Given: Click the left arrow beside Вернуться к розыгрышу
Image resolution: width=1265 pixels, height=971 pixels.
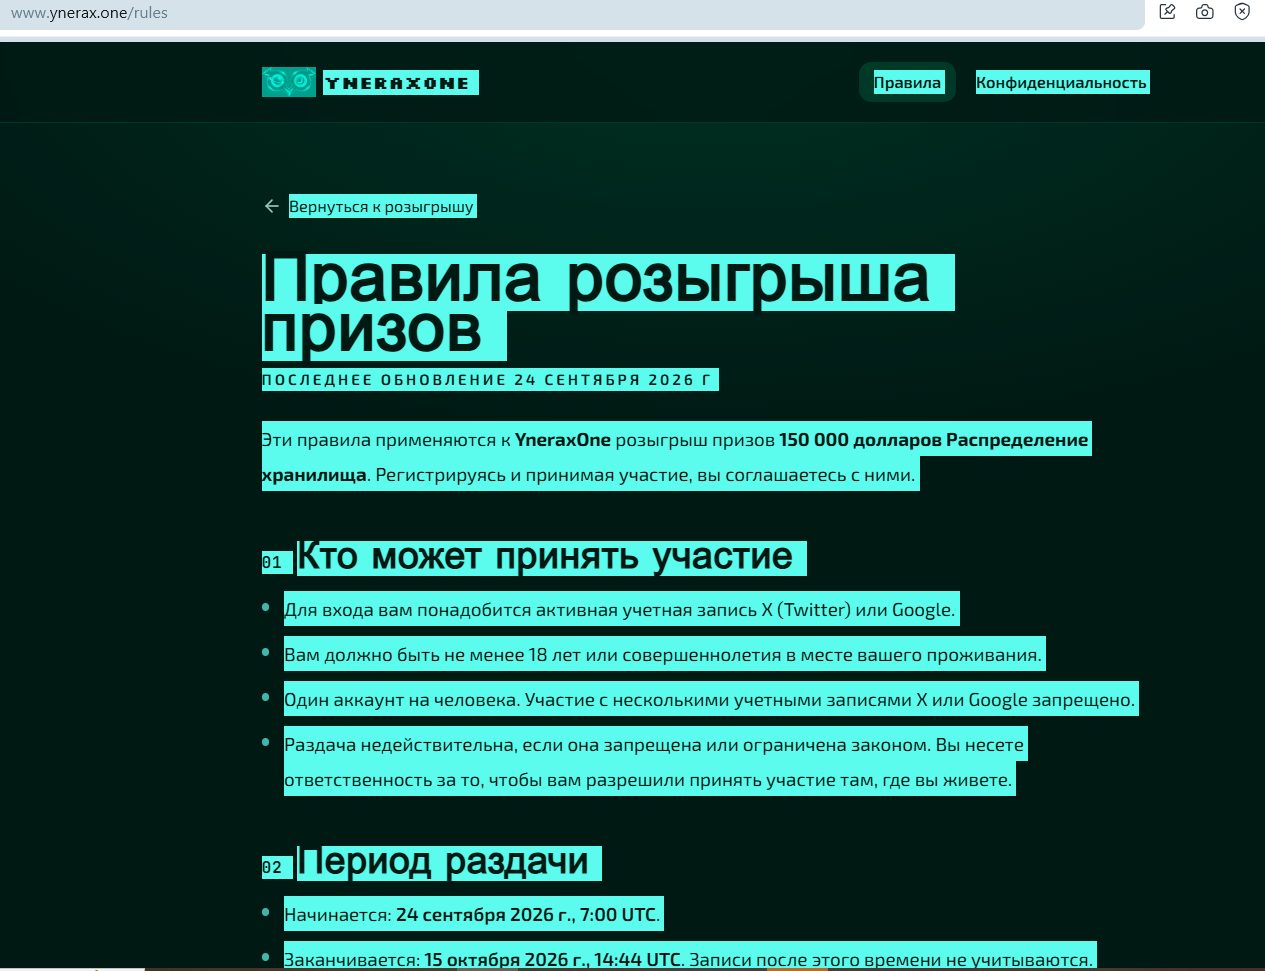Looking at the screenshot, I should [x=271, y=206].
